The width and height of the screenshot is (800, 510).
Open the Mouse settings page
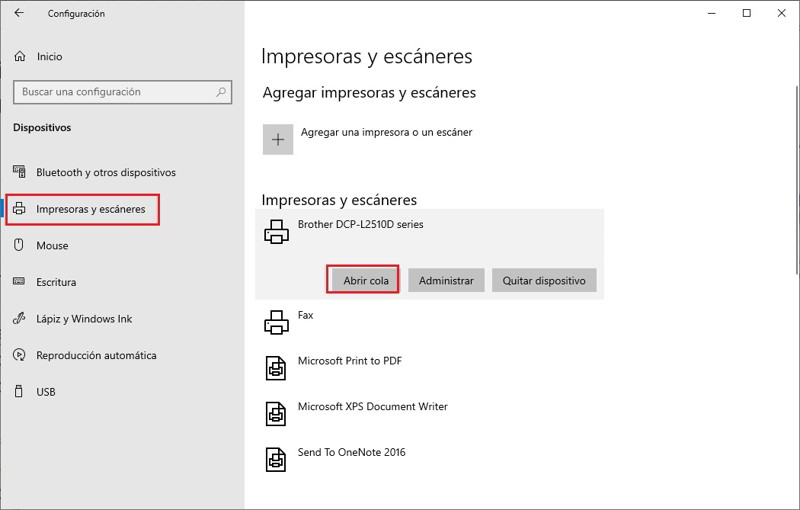pyautogui.click(x=52, y=246)
